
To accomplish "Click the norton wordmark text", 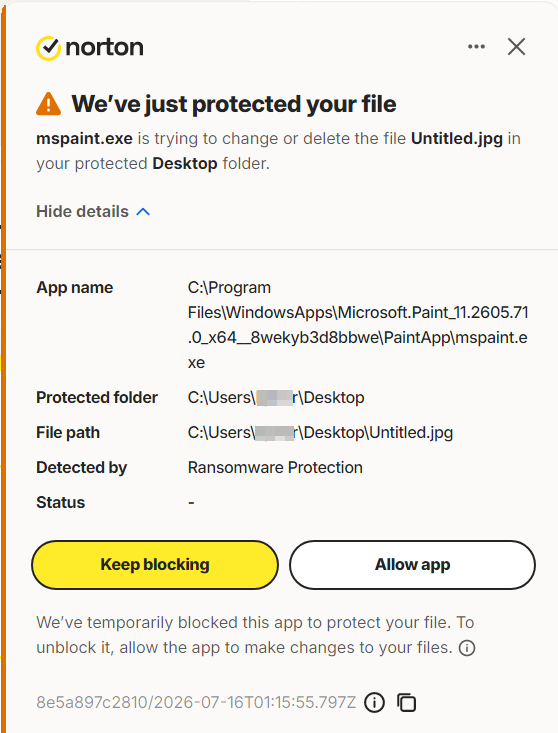I will tap(105, 47).
